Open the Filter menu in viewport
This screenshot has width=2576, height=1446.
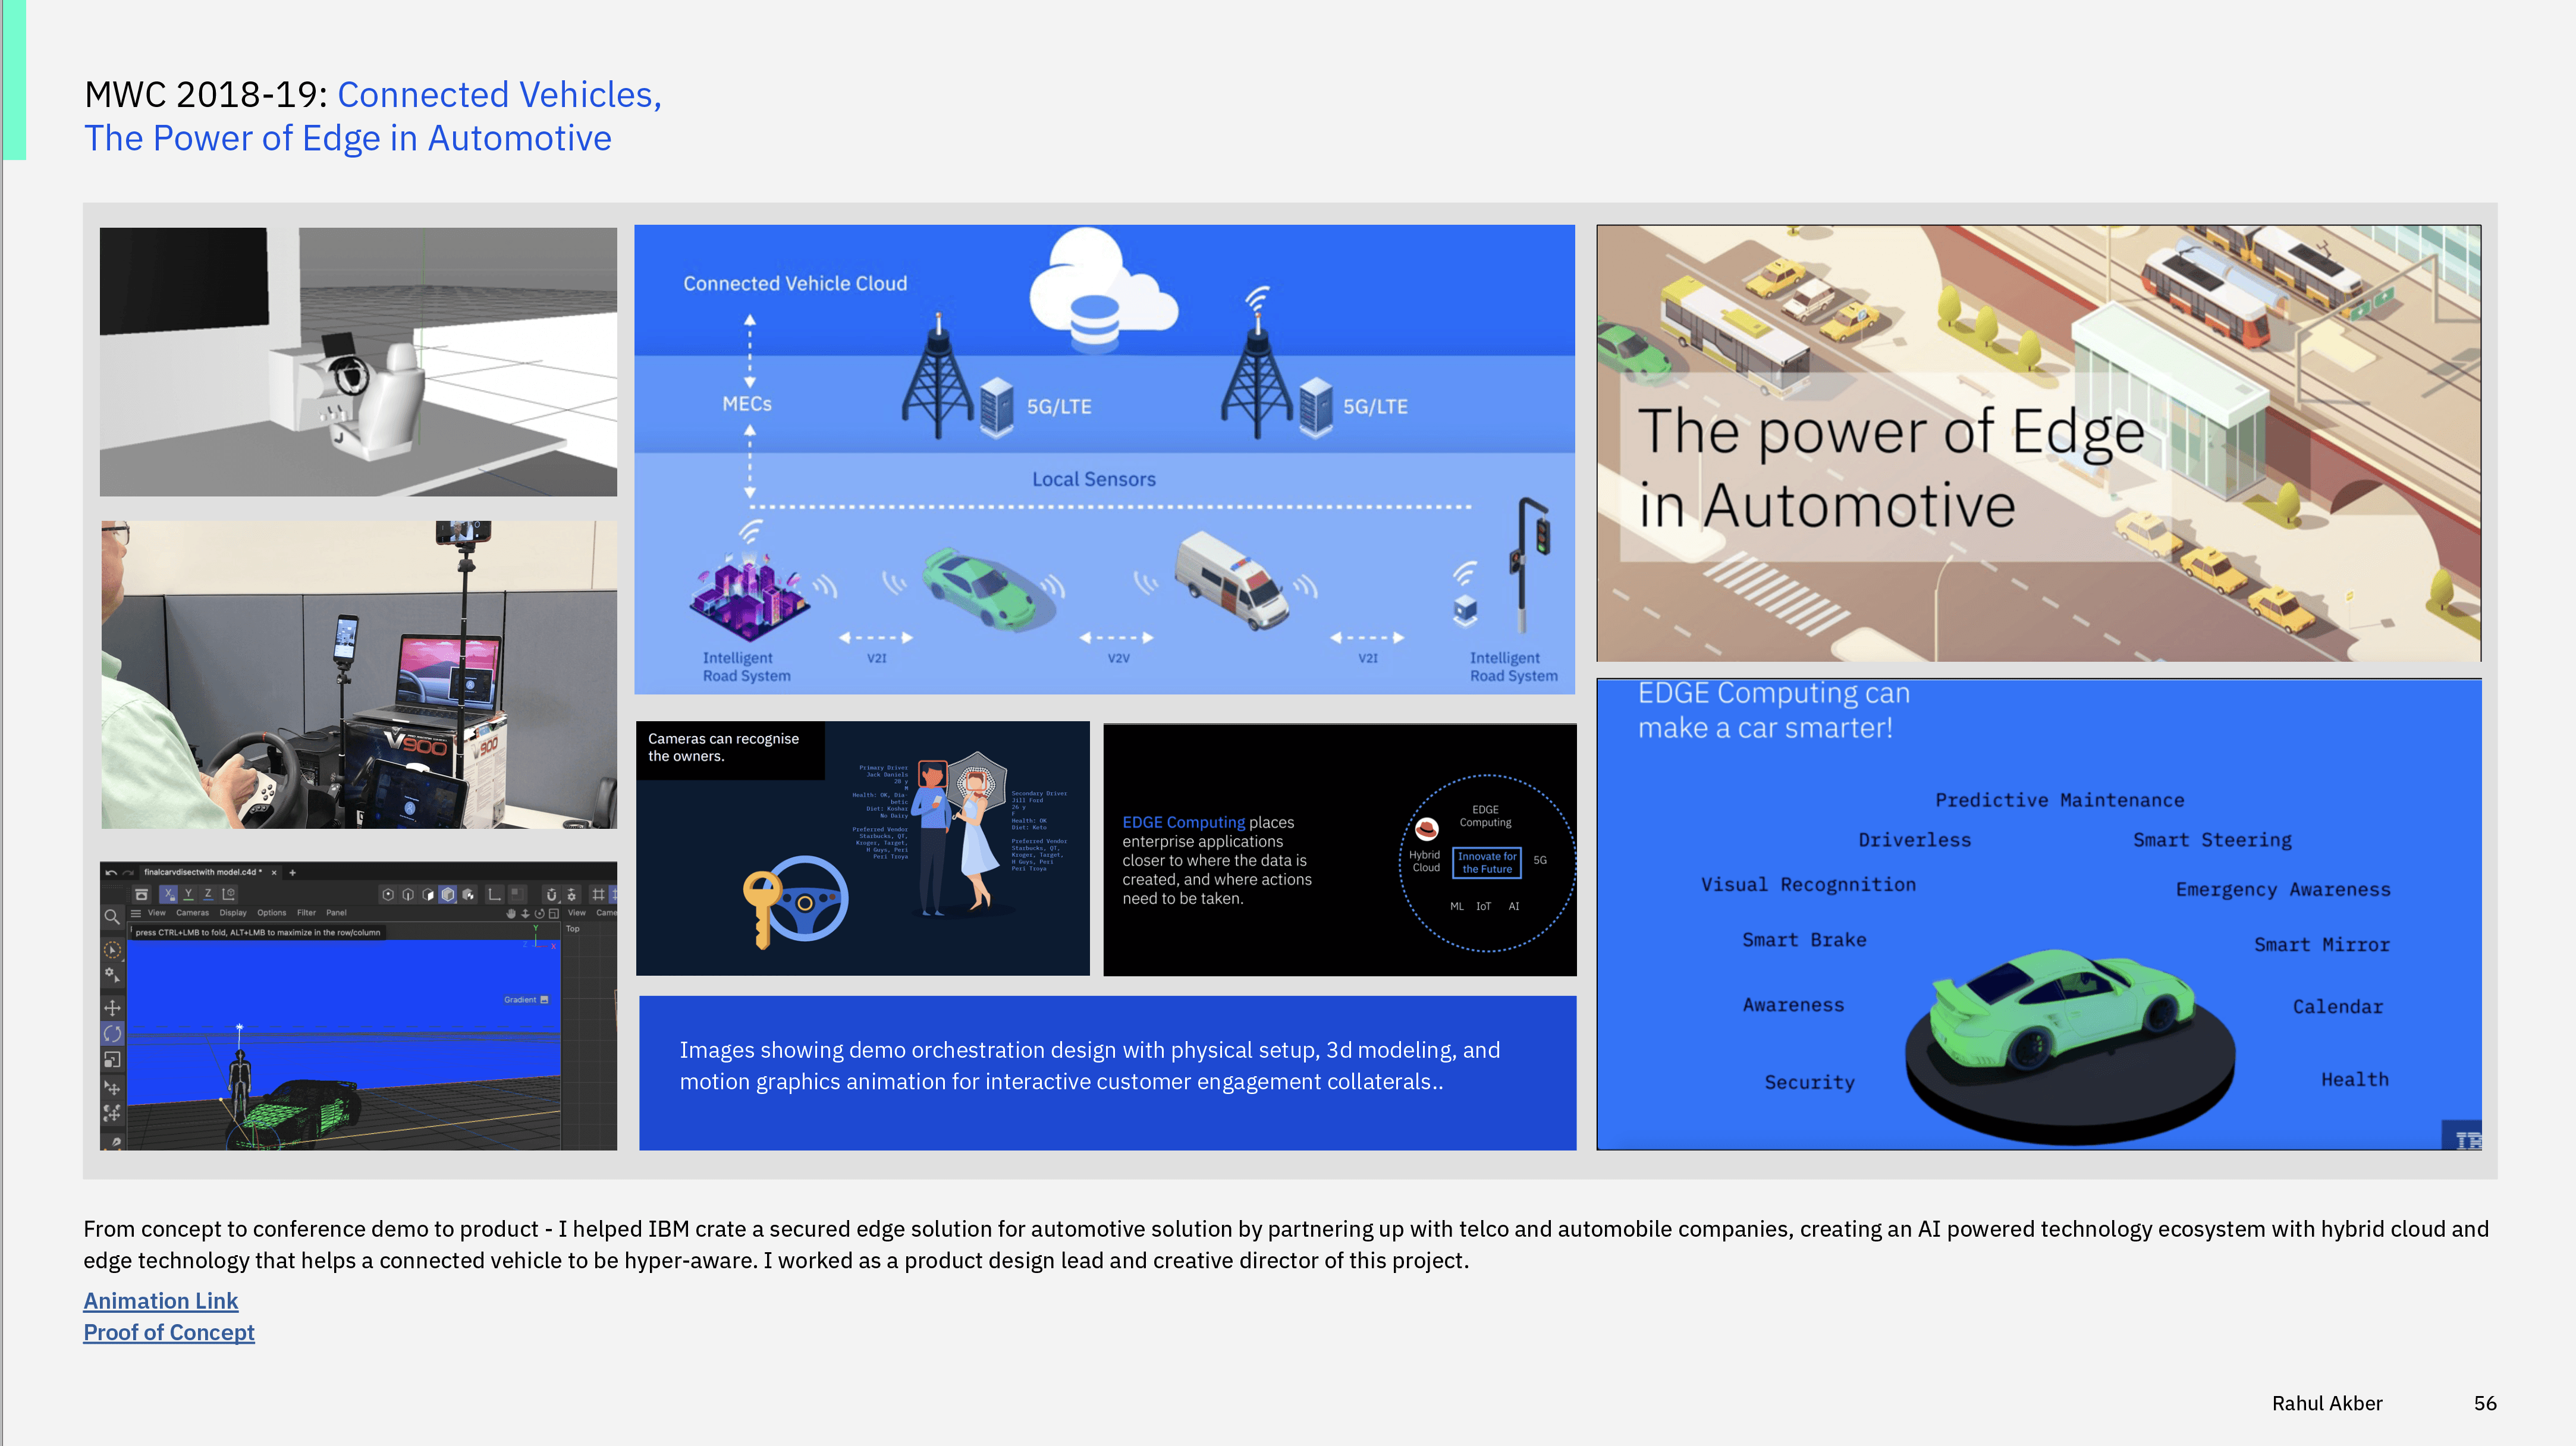point(306,913)
